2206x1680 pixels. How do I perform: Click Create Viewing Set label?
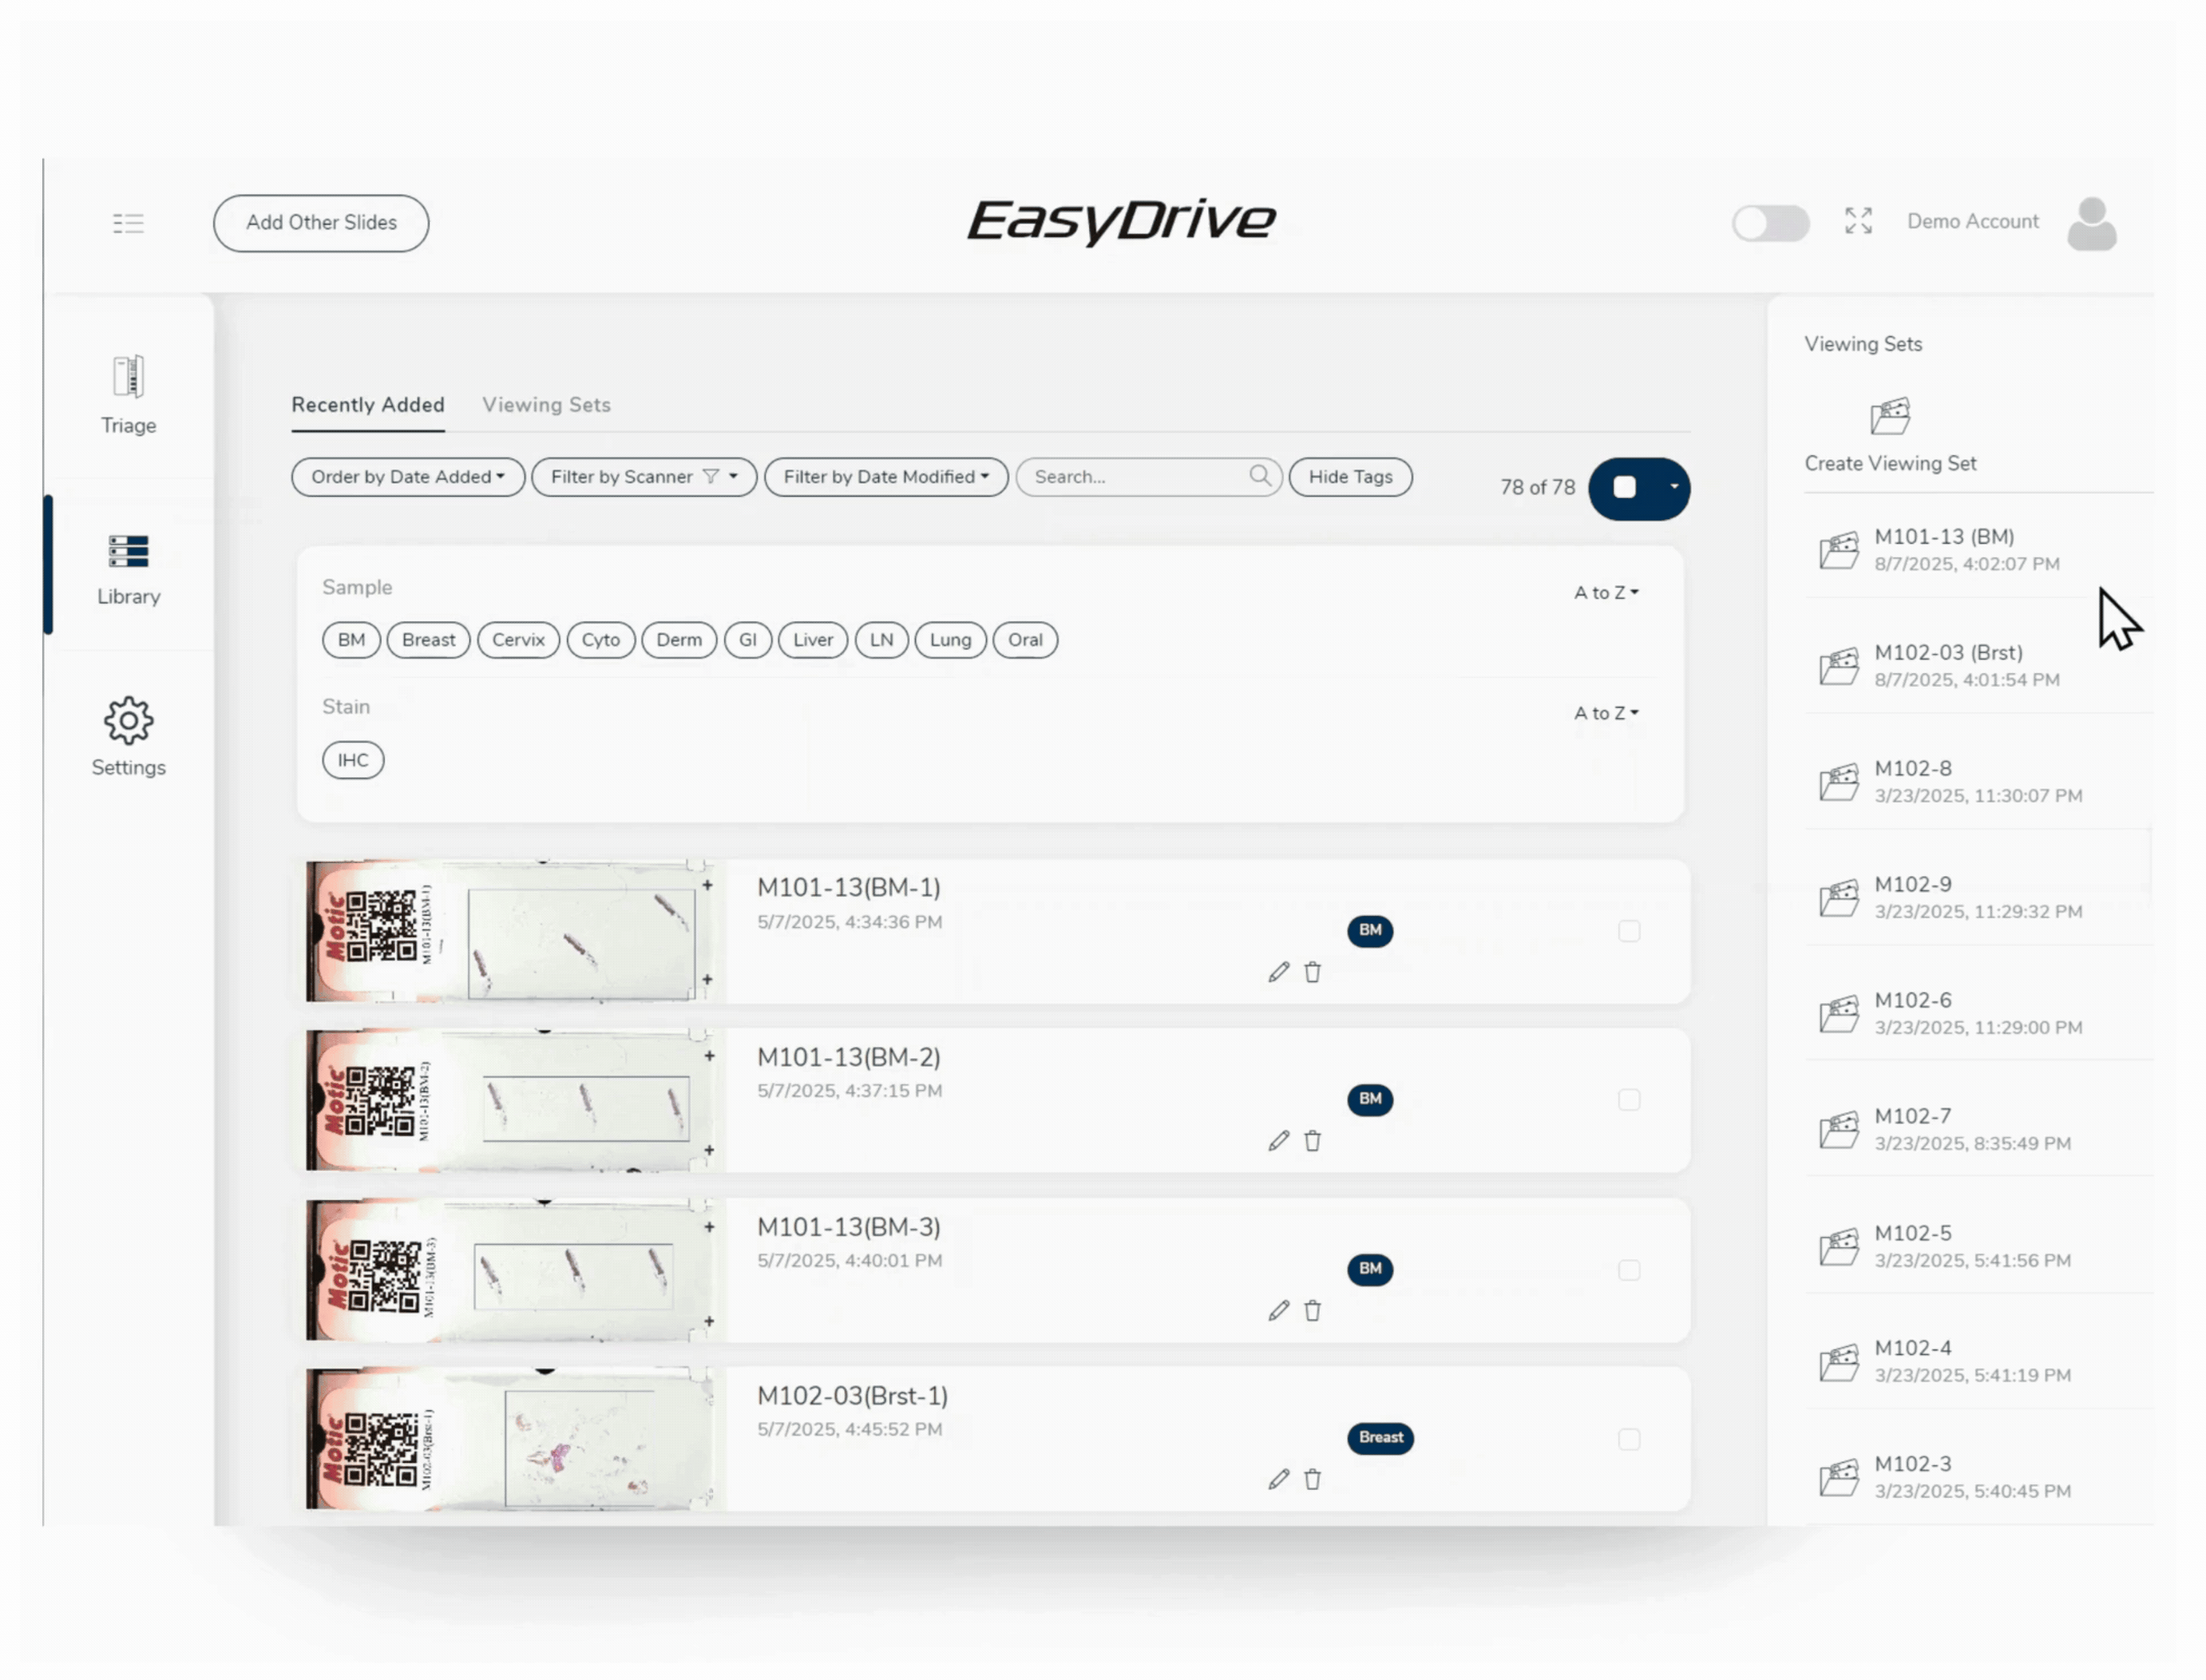(x=1890, y=463)
